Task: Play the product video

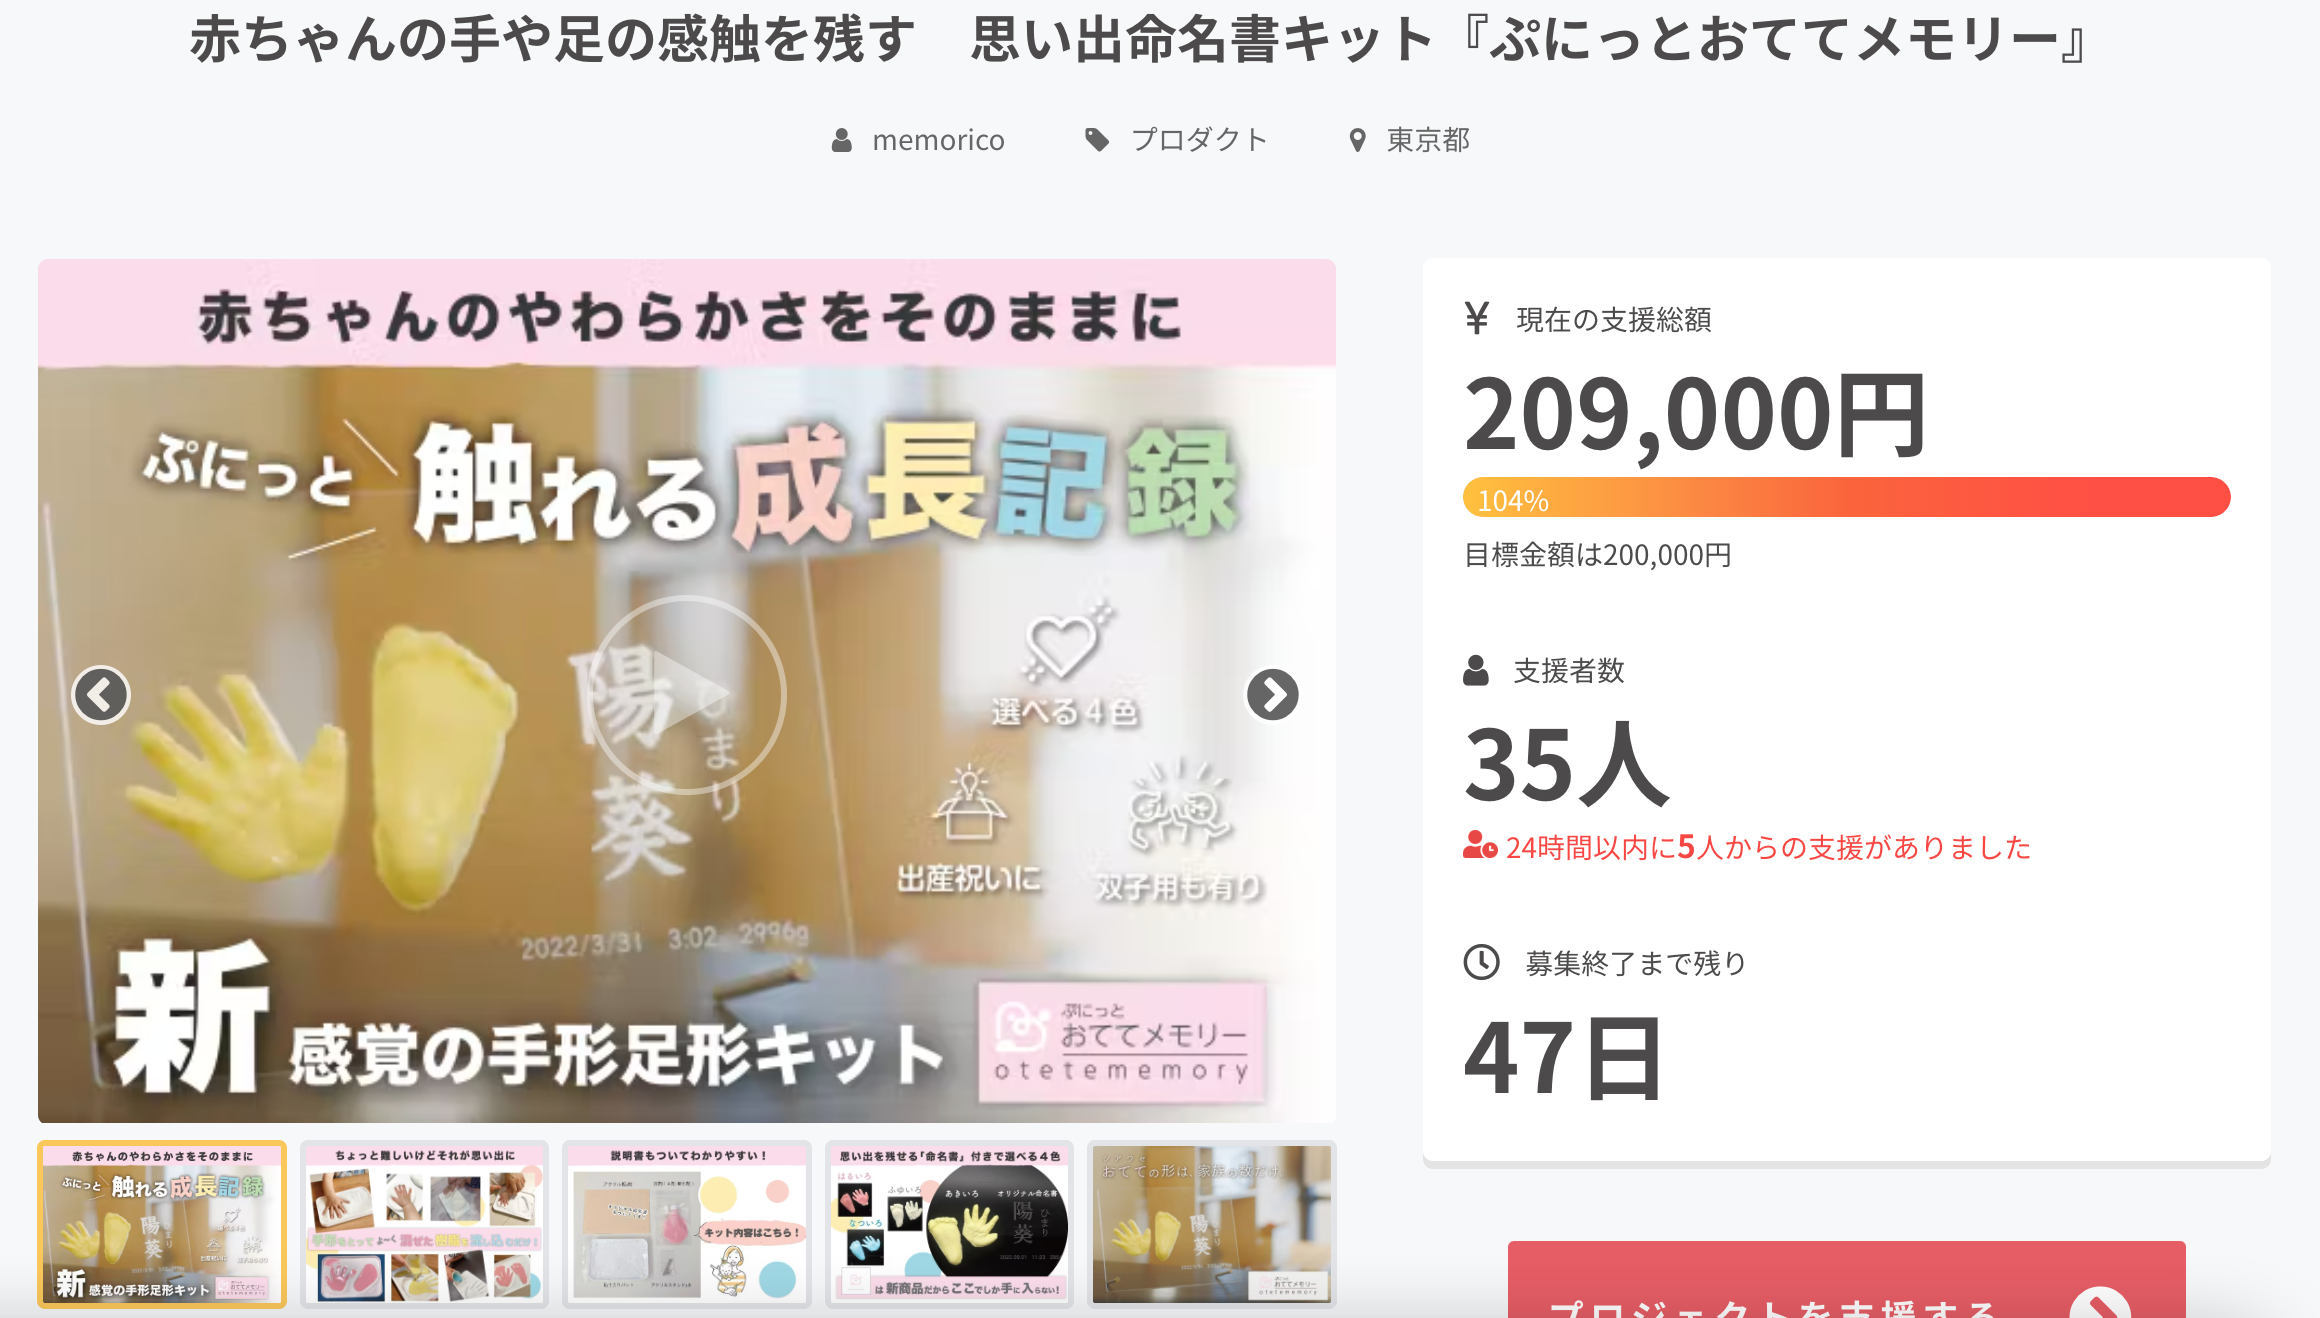Action: (x=687, y=694)
